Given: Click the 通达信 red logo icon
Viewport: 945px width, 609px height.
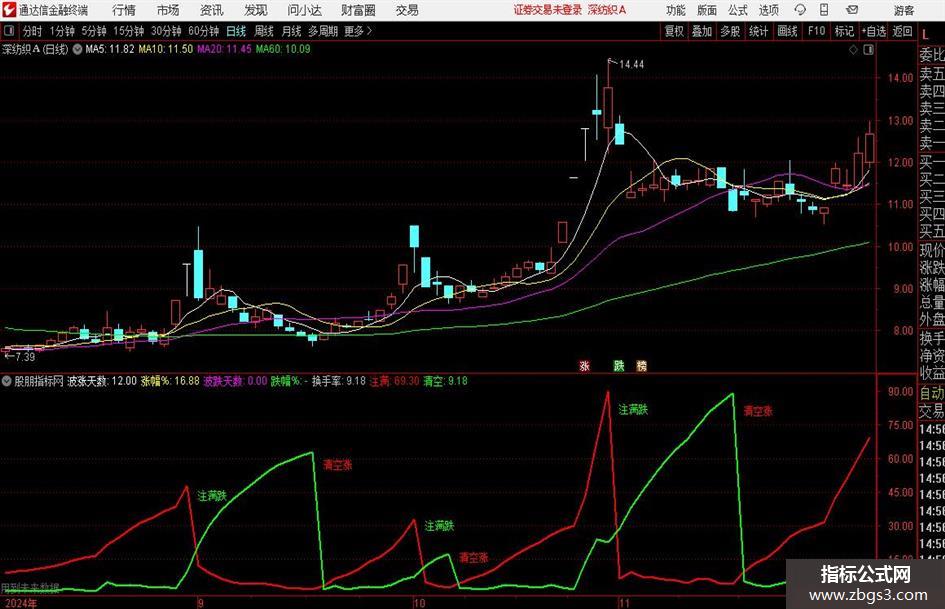Looking at the screenshot, I should pyautogui.click(x=8, y=10).
